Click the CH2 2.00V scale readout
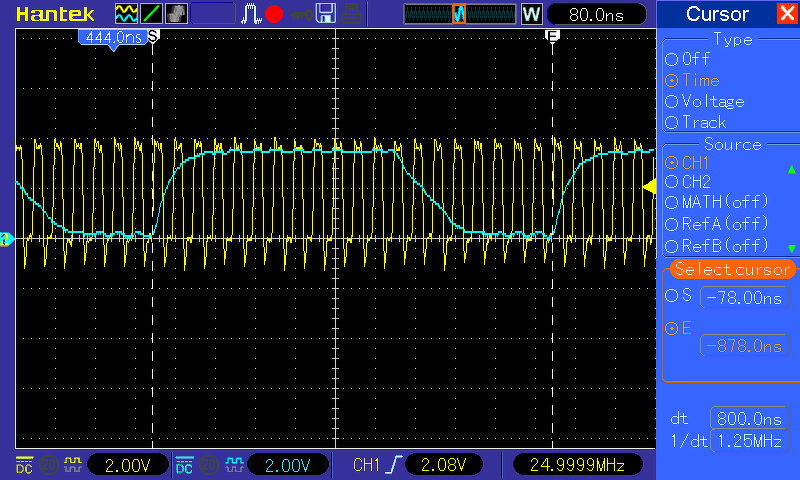The height and width of the screenshot is (480, 800). [x=288, y=465]
